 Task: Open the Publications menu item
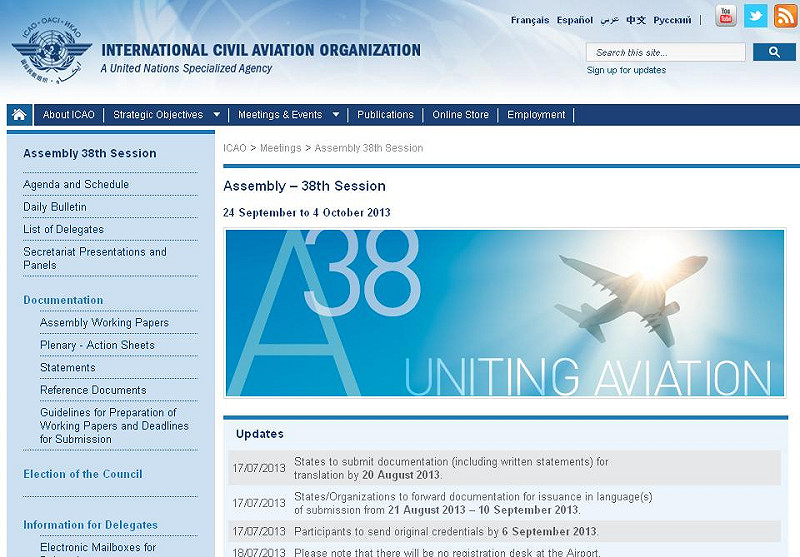(385, 115)
